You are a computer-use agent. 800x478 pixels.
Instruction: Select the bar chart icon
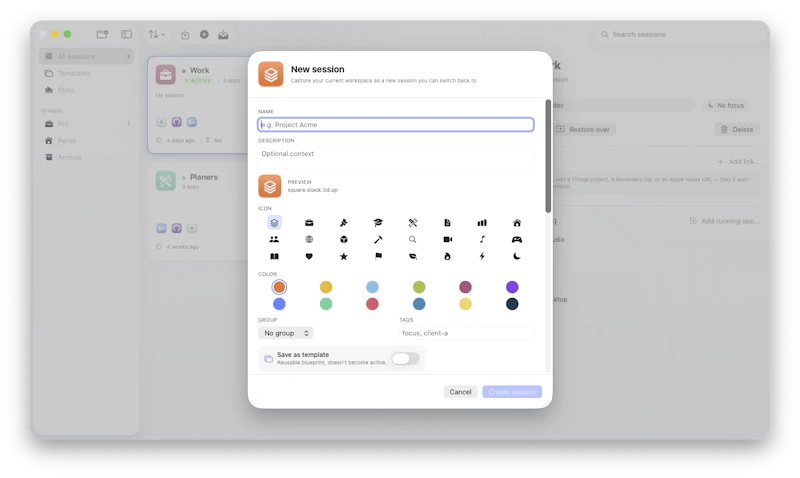tap(482, 222)
